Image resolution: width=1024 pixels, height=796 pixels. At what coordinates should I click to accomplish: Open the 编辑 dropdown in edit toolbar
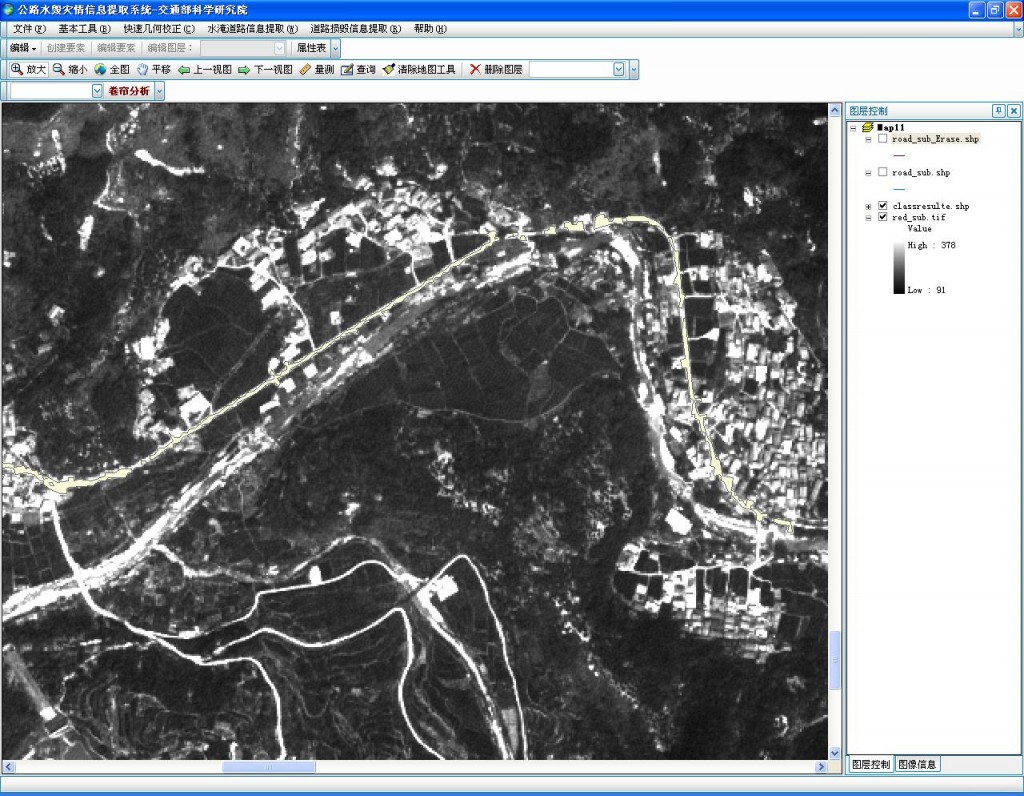23,48
